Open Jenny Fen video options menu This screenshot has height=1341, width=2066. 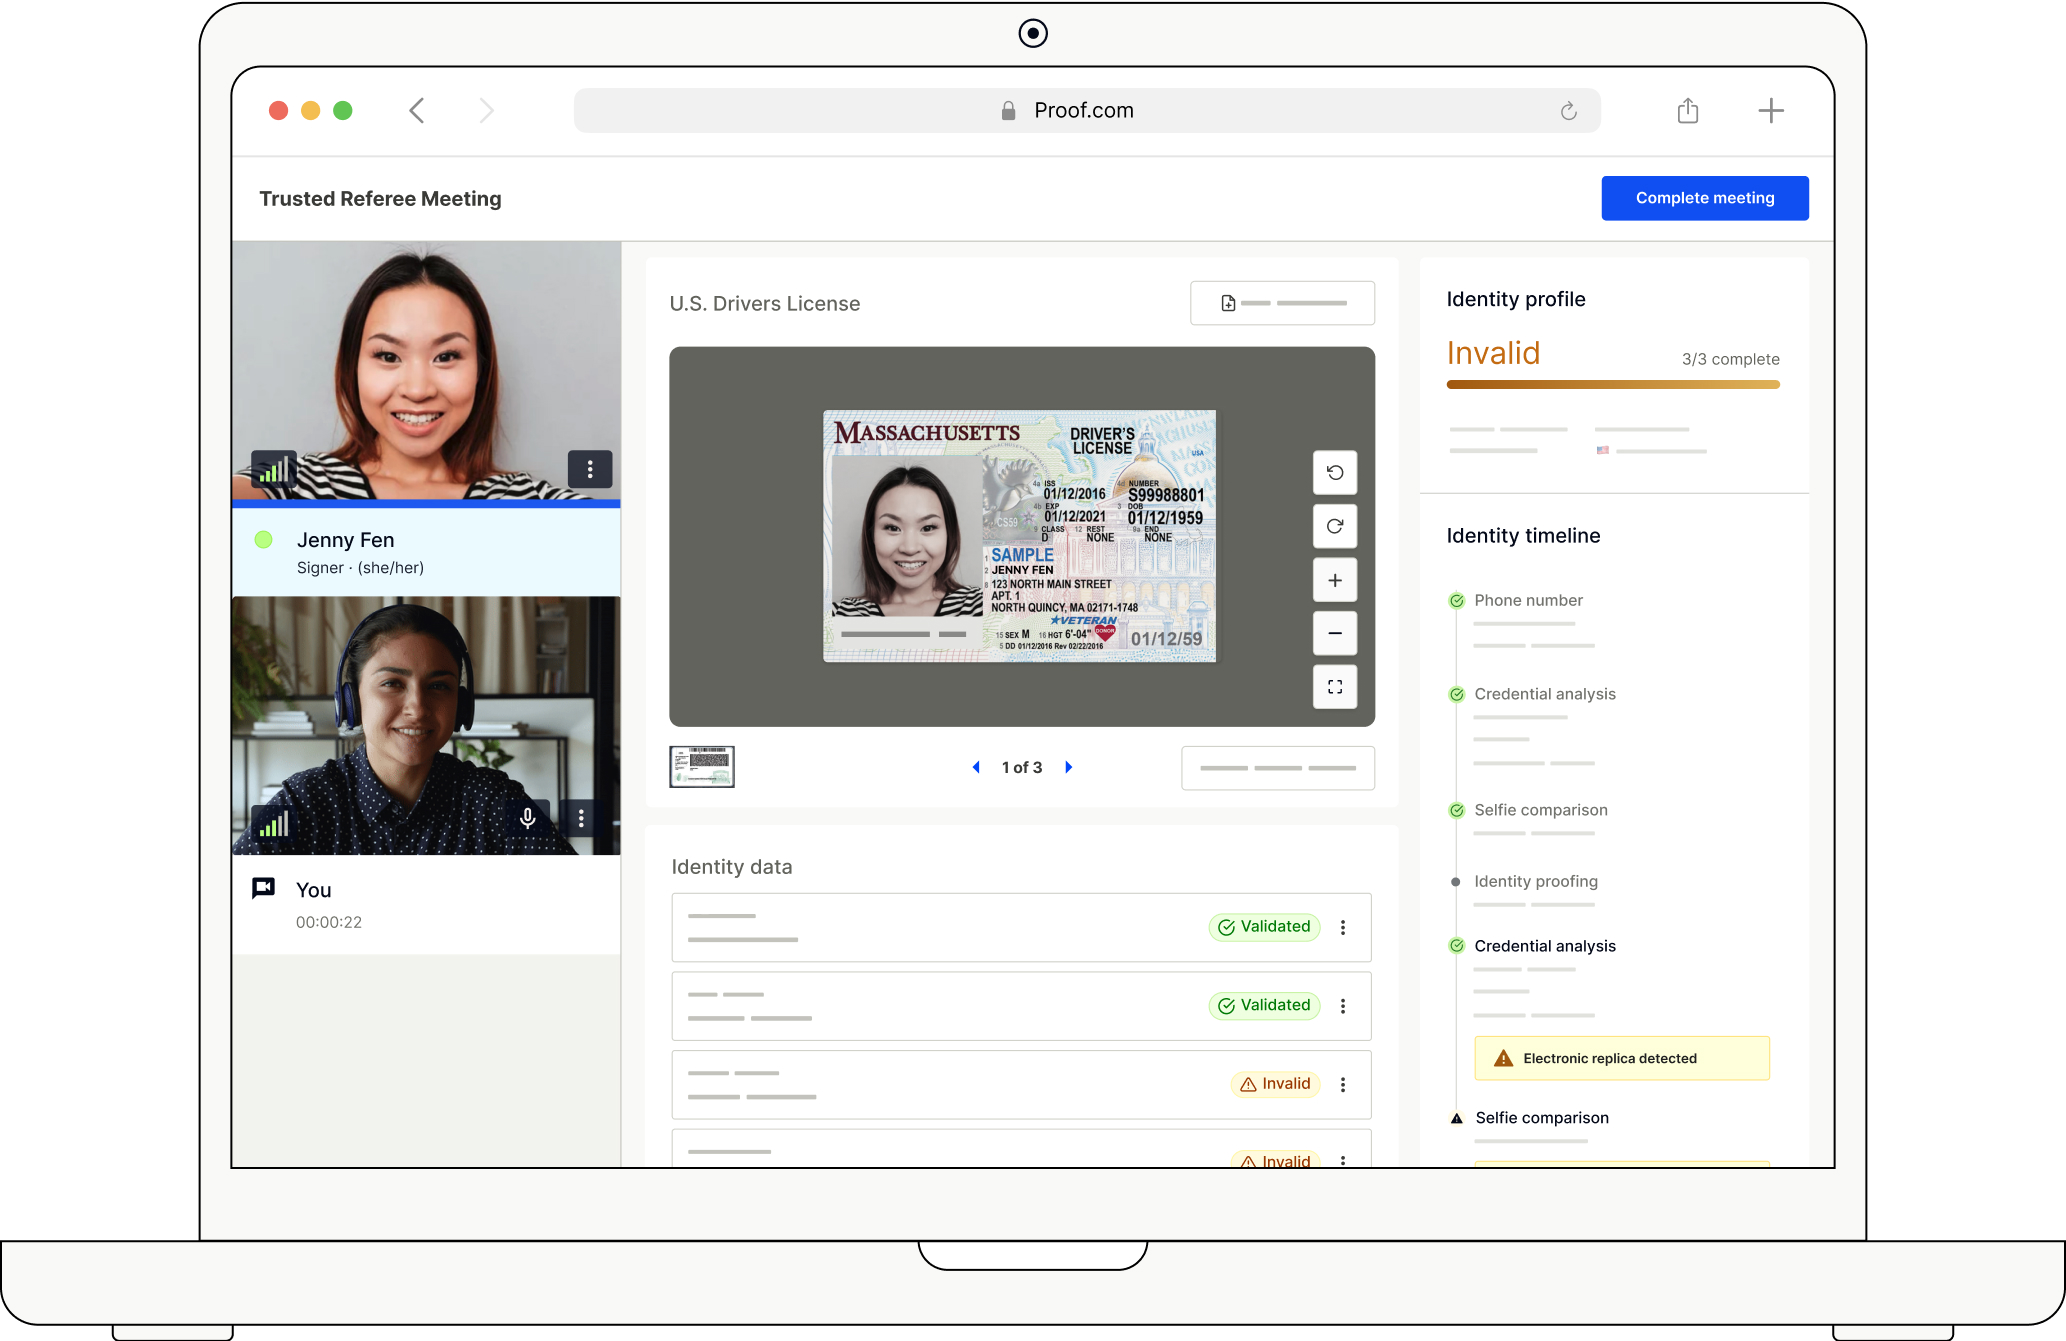point(590,469)
